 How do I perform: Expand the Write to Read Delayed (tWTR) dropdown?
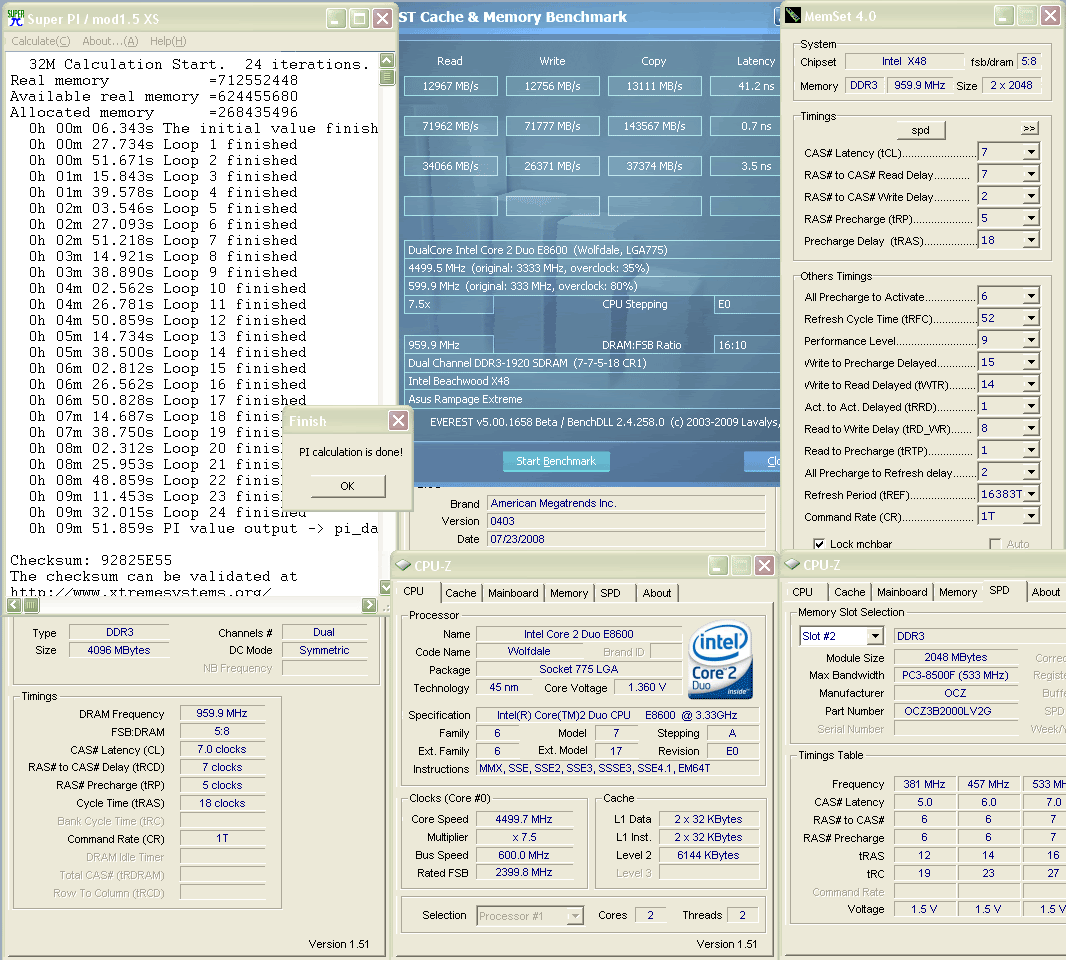coord(1031,384)
